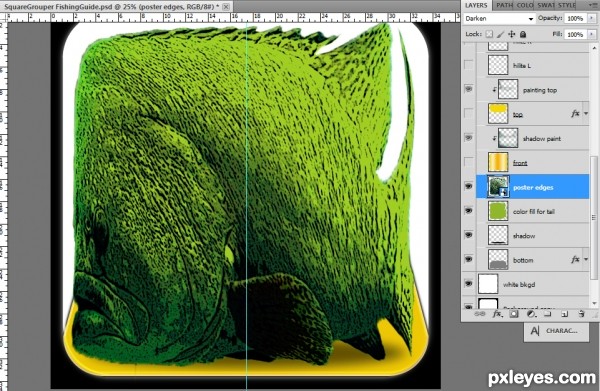The height and width of the screenshot is (391, 600).
Task: Hide the bottom layer
Action: (468, 259)
